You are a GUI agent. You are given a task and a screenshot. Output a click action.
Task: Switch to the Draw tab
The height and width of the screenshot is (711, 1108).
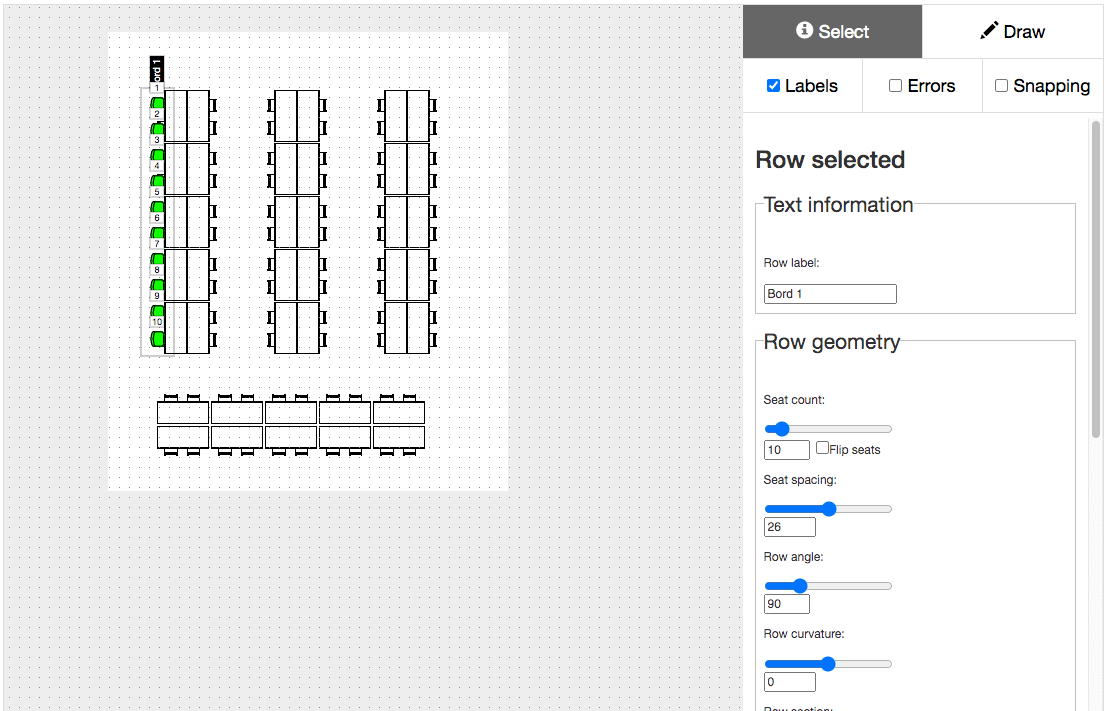pyautogui.click(x=1013, y=31)
